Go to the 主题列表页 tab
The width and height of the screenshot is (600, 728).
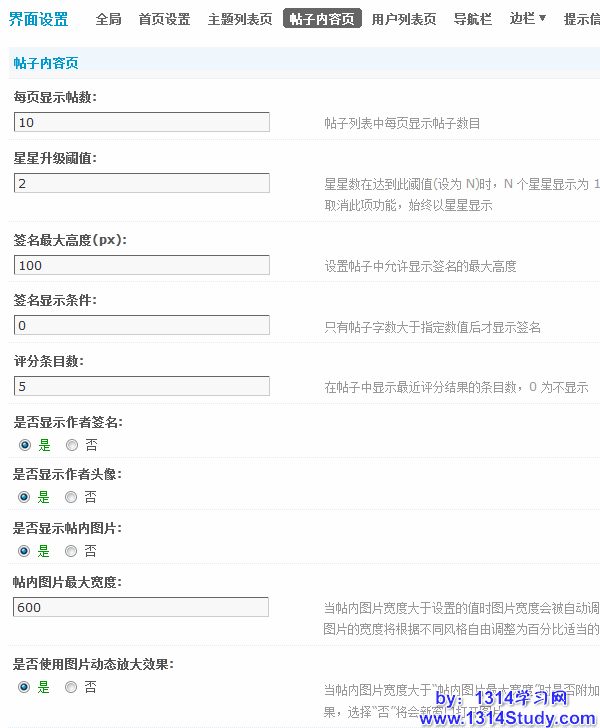coord(239,19)
